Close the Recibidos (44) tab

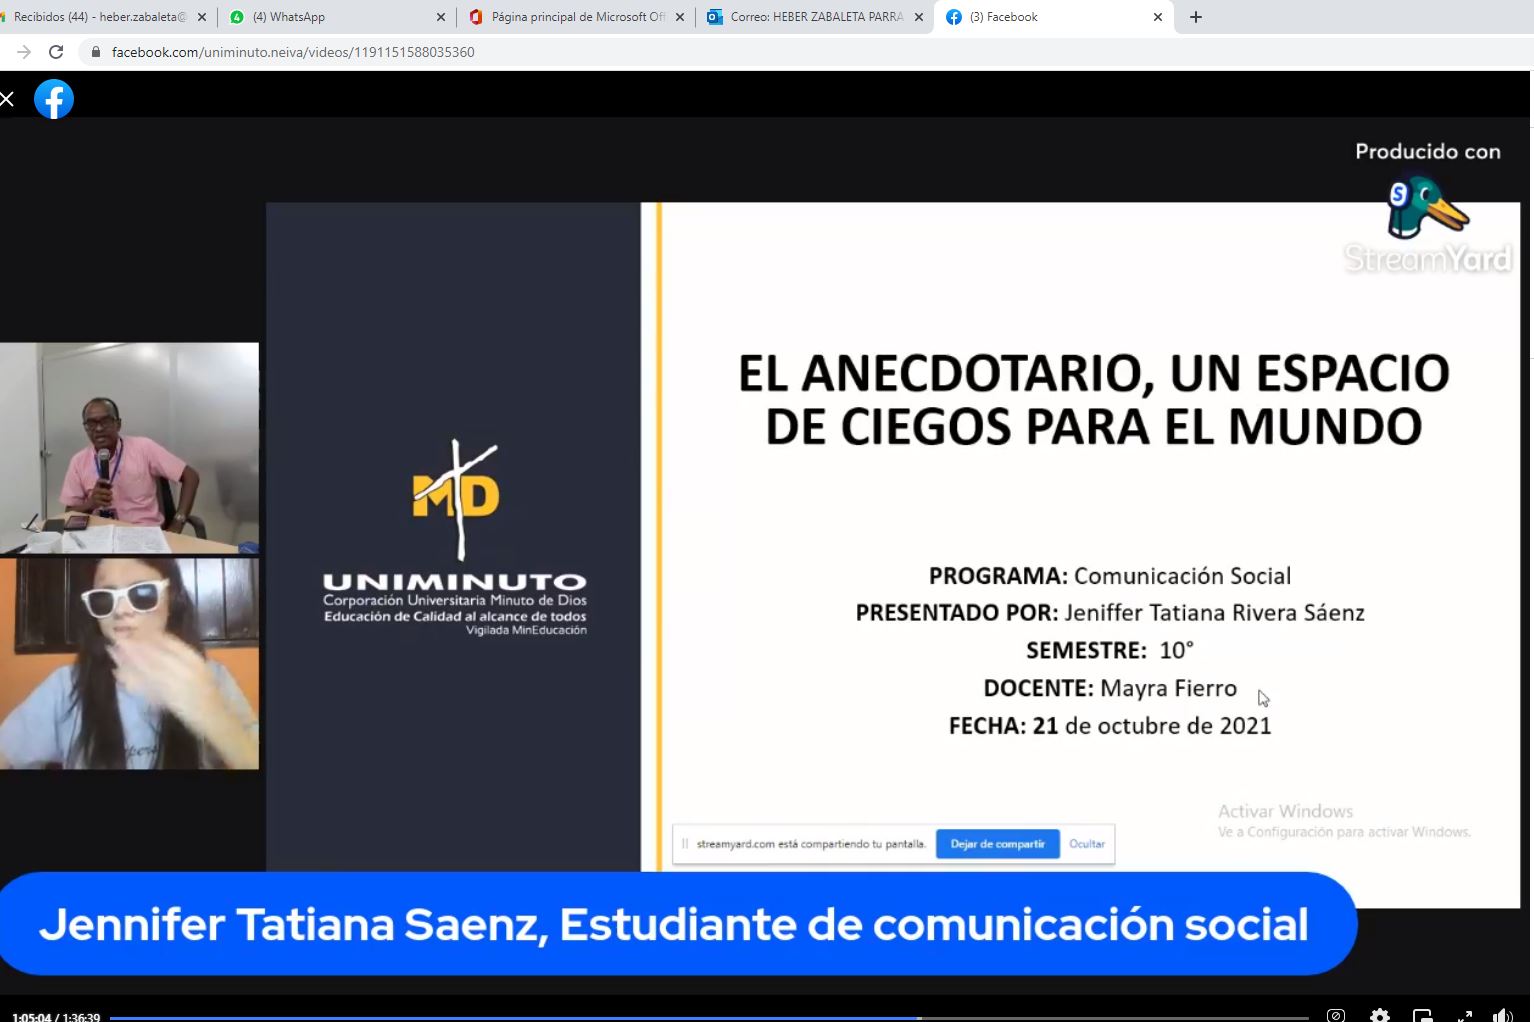coord(202,17)
